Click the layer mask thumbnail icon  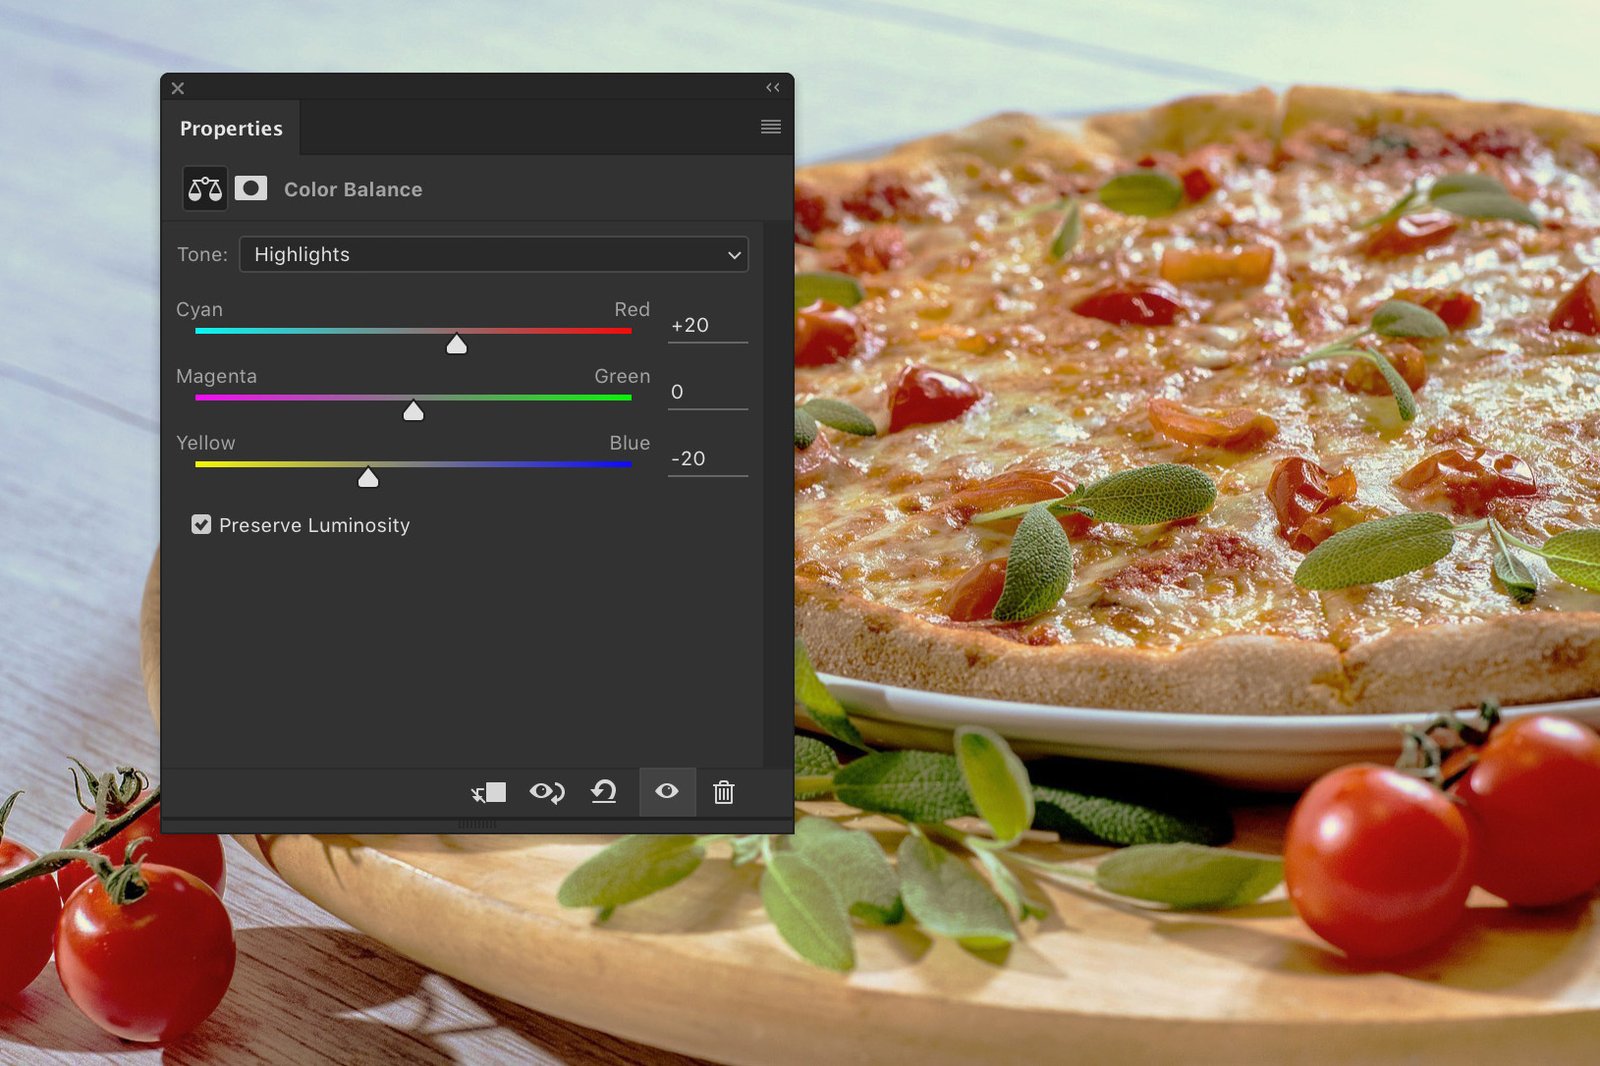click(251, 188)
